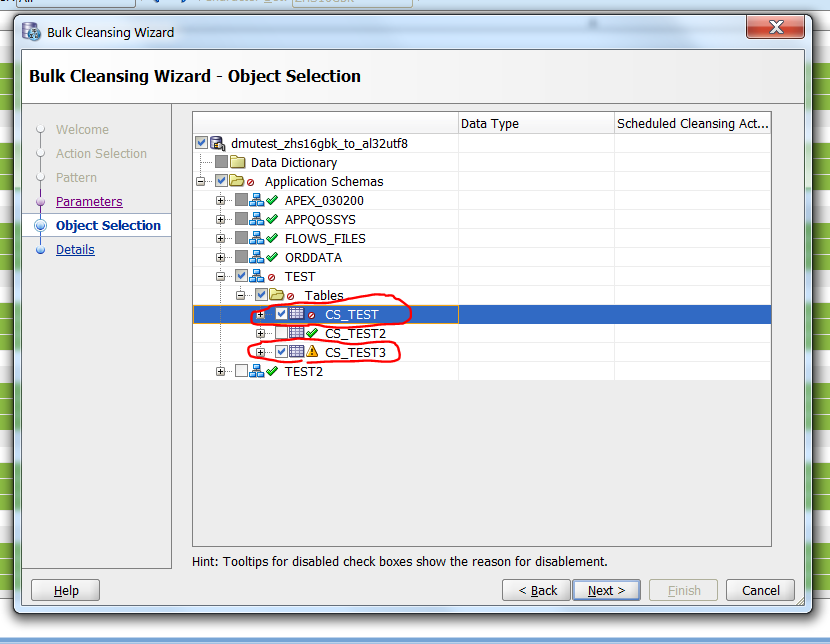
Task: Click the schema icon for APPQOSSYS
Action: point(257,219)
